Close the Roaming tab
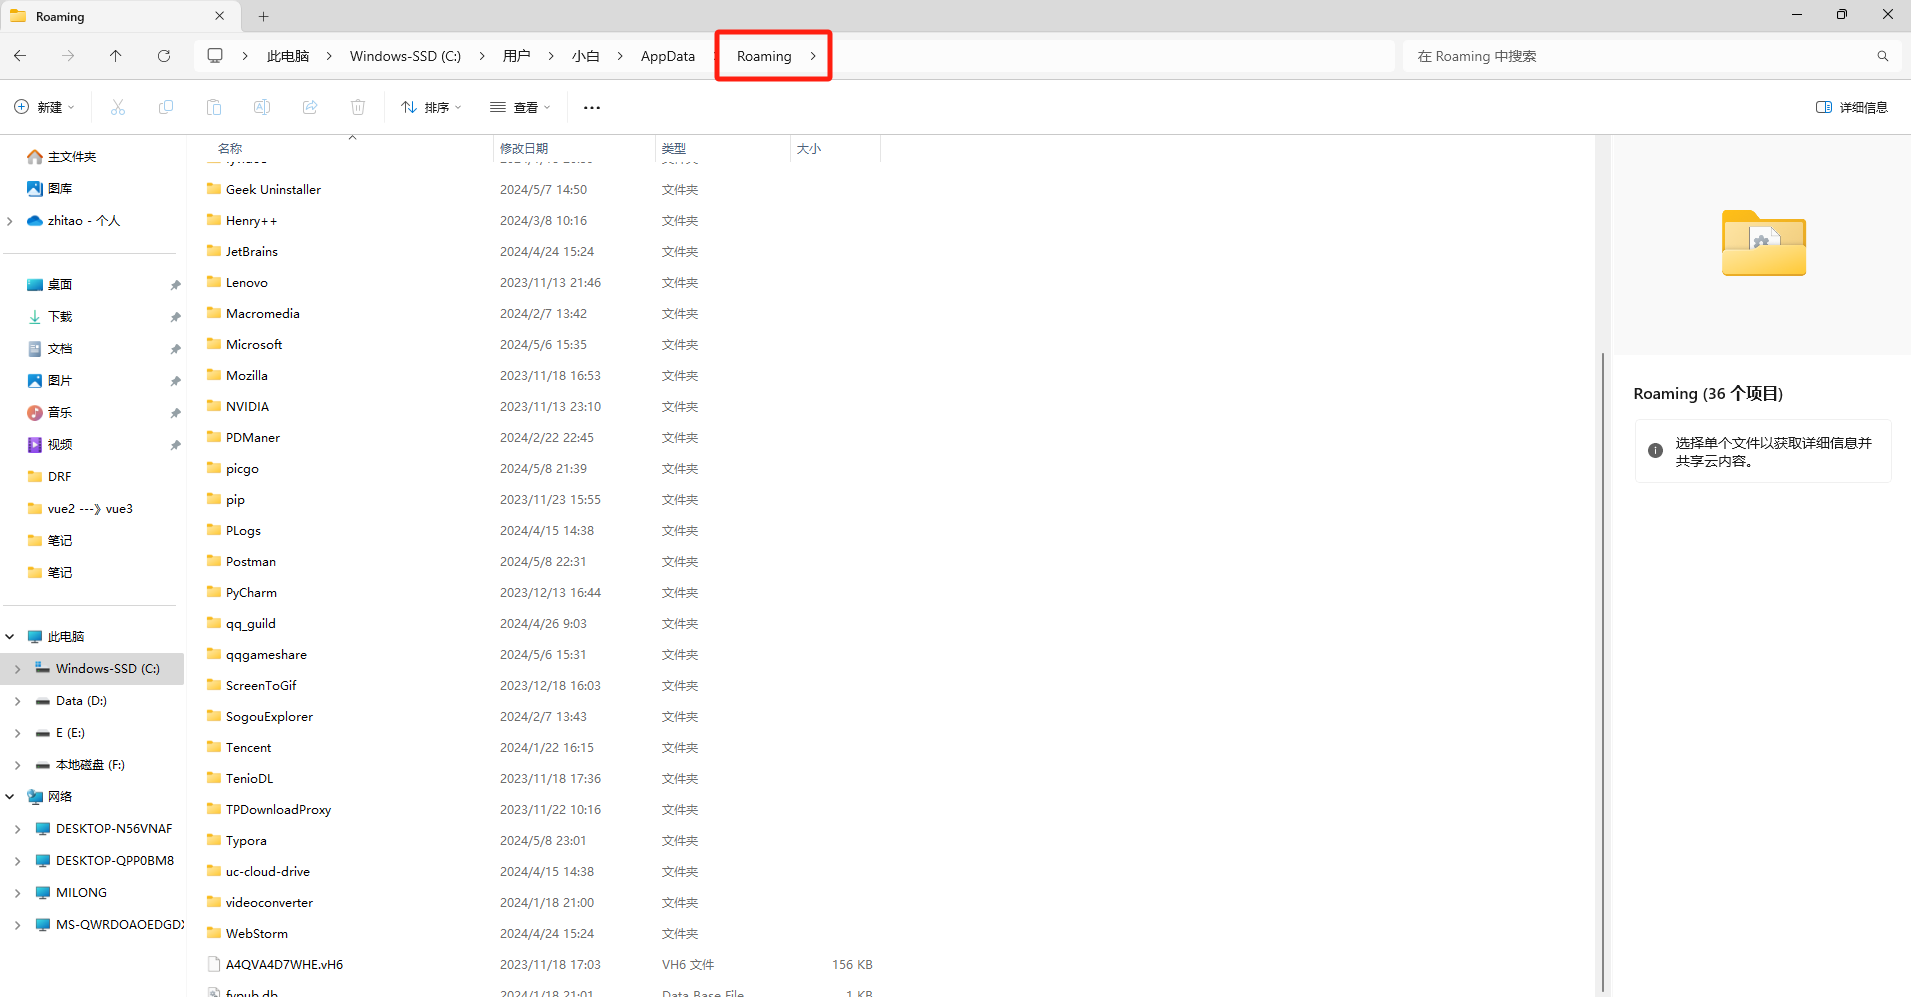 pyautogui.click(x=220, y=16)
